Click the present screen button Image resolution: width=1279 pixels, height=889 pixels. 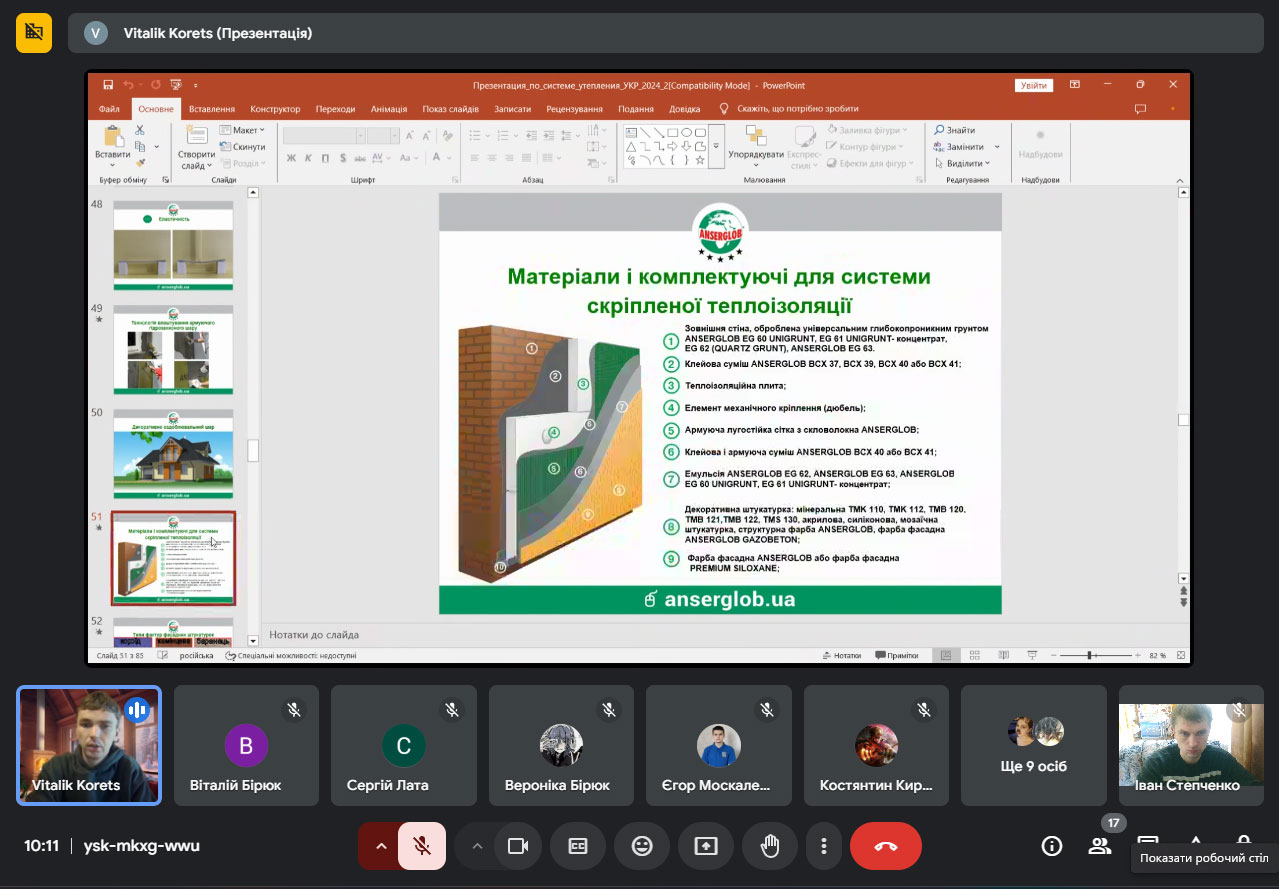point(706,846)
